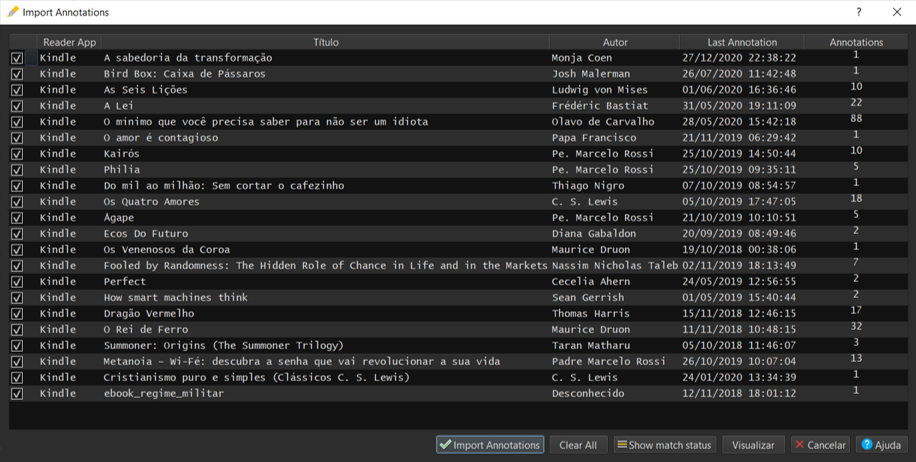
Task: Select title 'Os Quatro Amores'
Action: pos(151,202)
